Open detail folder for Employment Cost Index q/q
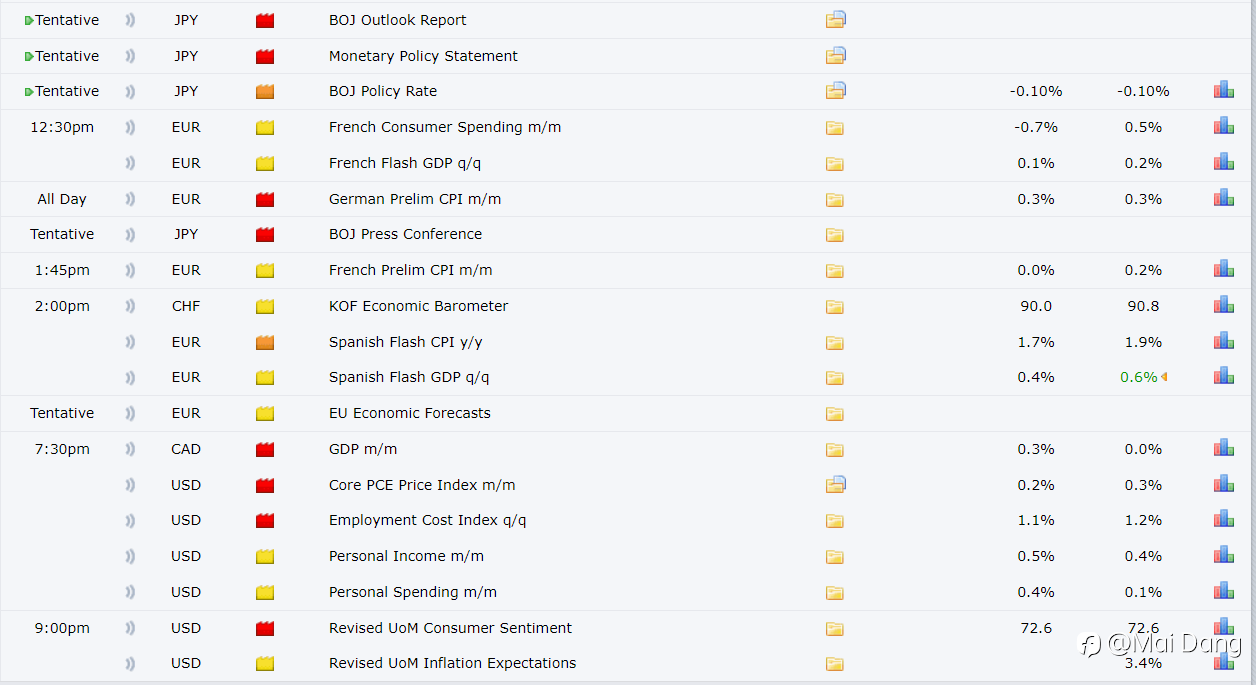 tap(835, 520)
